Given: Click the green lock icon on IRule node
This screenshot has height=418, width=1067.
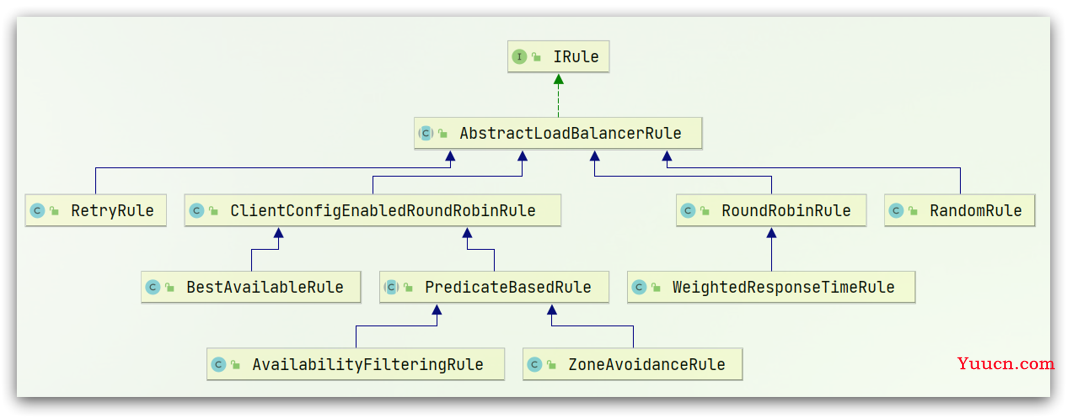Looking at the screenshot, I should (536, 58).
